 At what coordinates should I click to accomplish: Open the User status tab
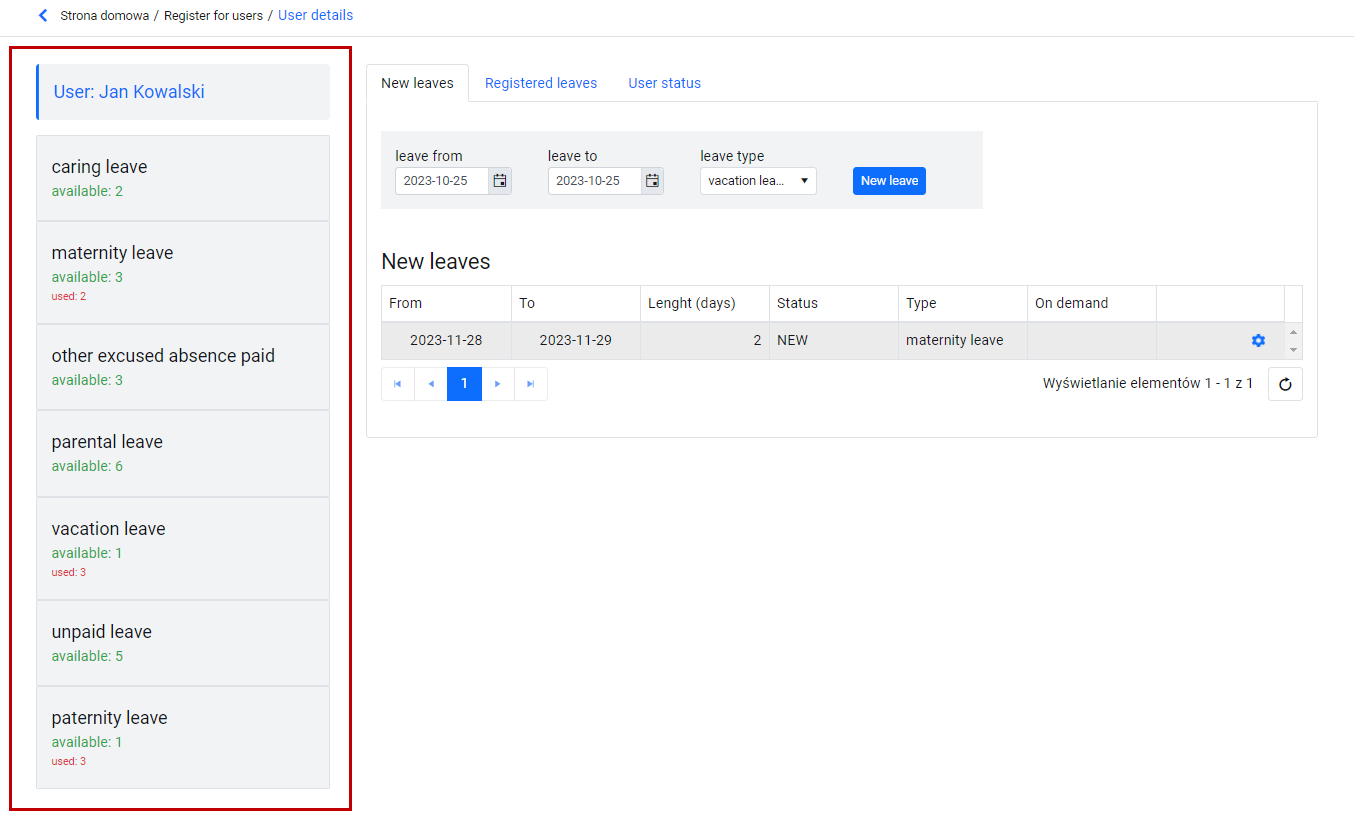click(x=665, y=83)
